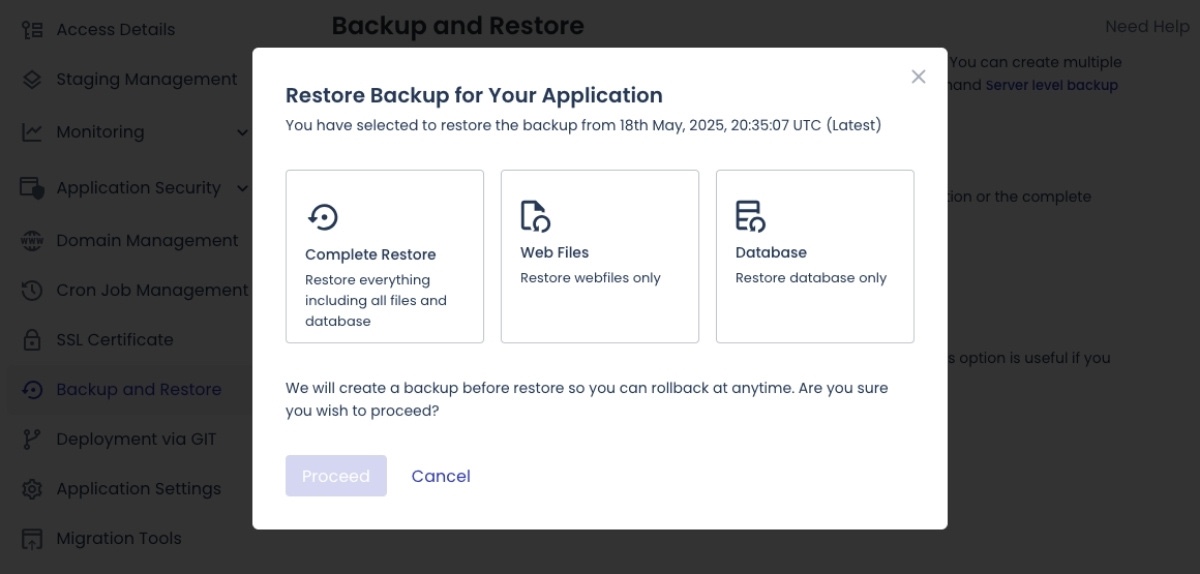
Task: Click the Monitoring chart icon
Action: [x=32, y=132]
